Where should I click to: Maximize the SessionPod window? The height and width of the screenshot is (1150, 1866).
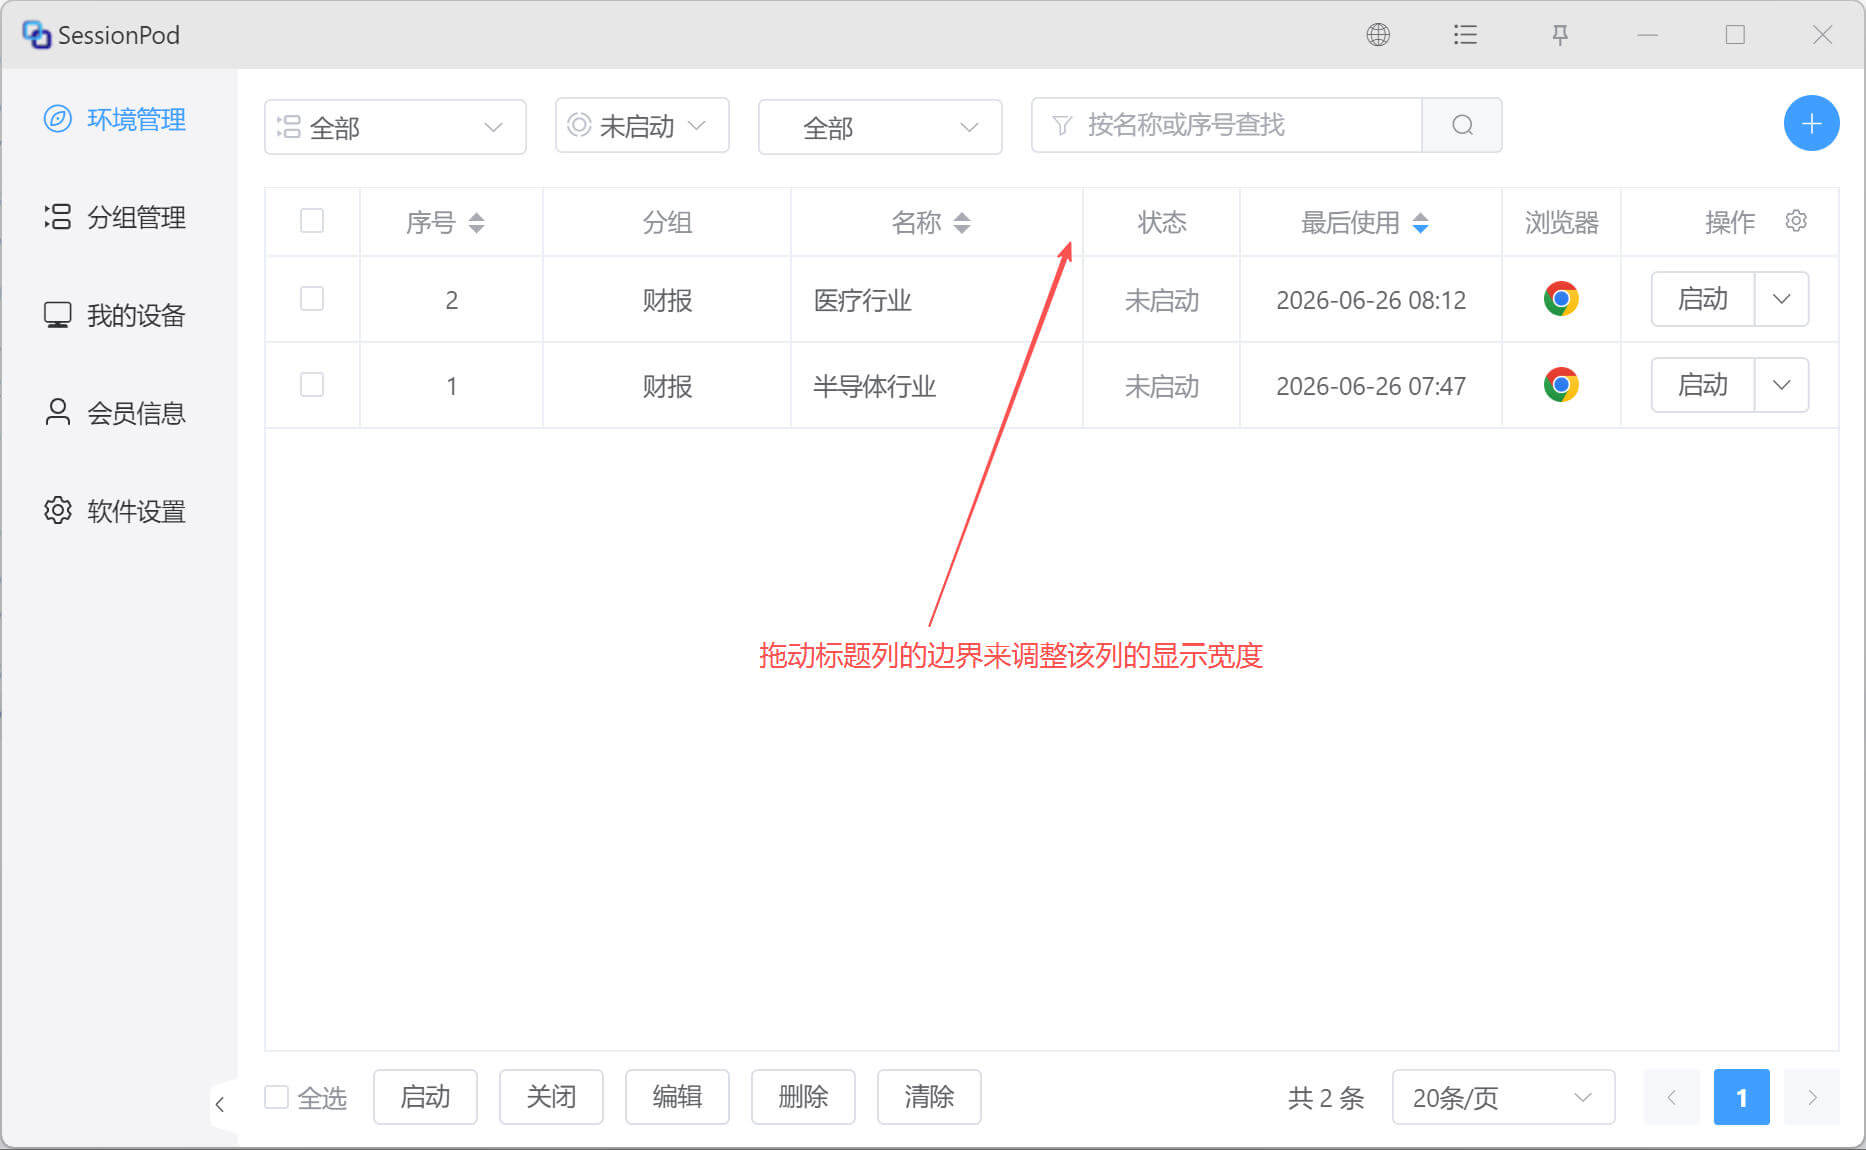[1735, 35]
